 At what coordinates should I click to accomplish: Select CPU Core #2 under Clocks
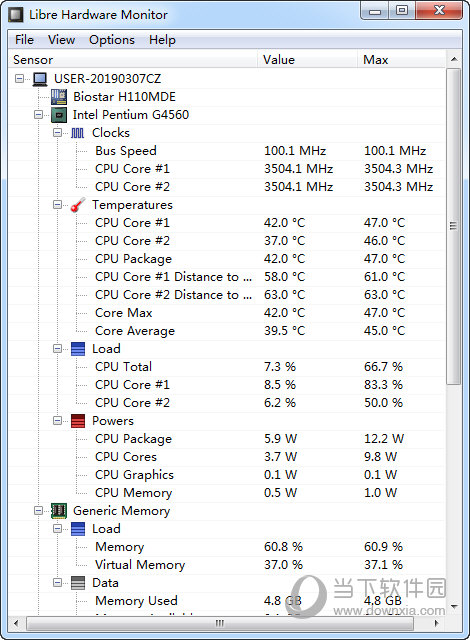[227, 187]
